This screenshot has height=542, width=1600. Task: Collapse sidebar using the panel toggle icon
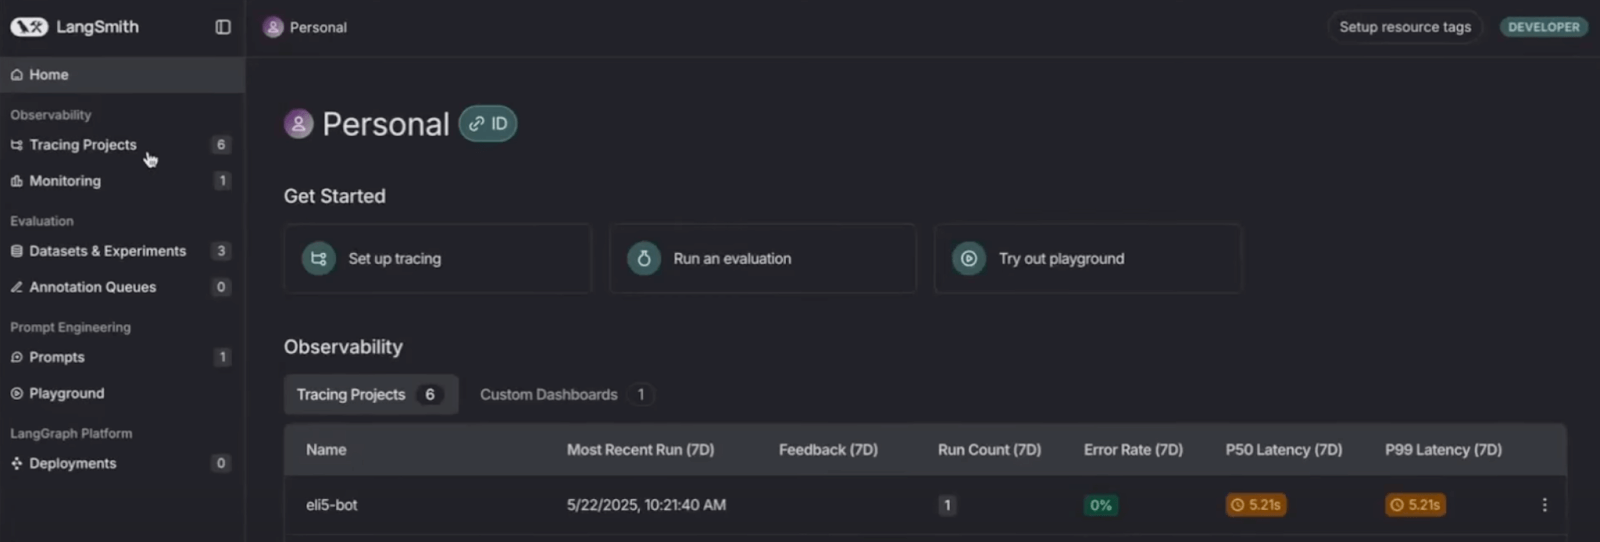[x=223, y=27]
